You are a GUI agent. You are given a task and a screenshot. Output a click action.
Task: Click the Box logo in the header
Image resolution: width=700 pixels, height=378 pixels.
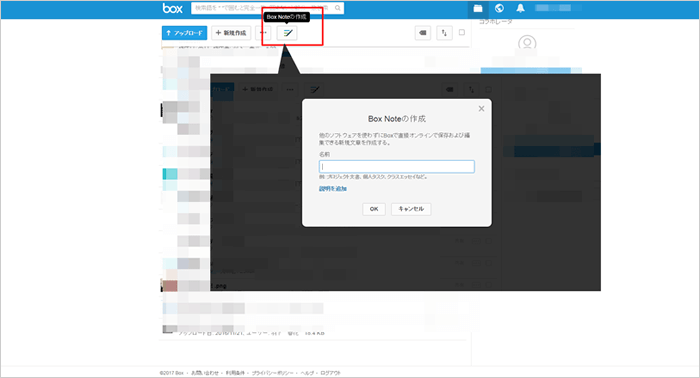[172, 8]
